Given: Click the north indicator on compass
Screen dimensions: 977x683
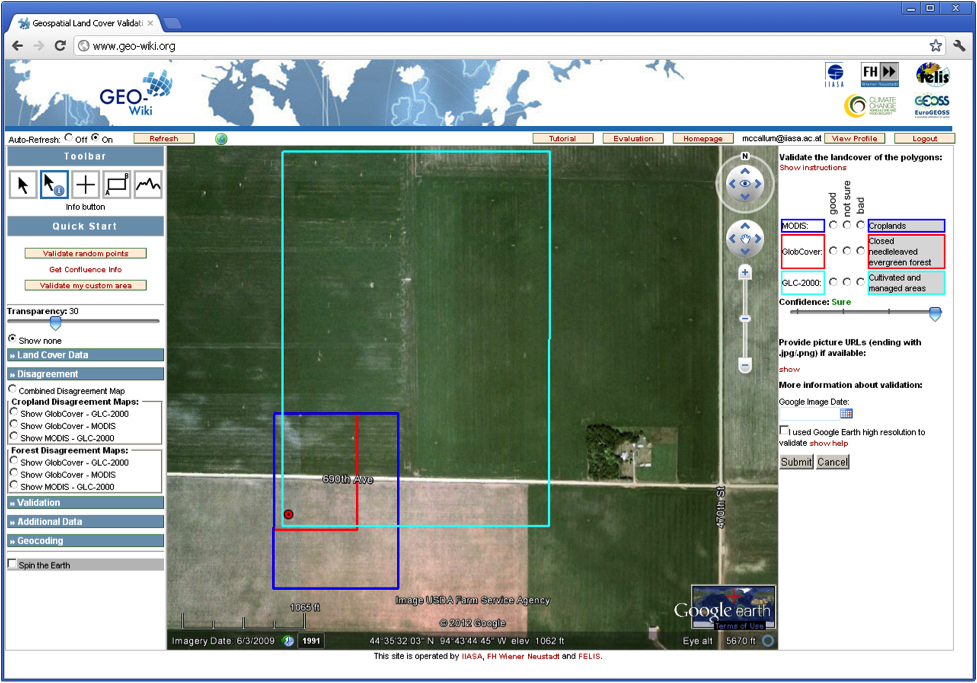Looking at the screenshot, I should pos(745,156).
